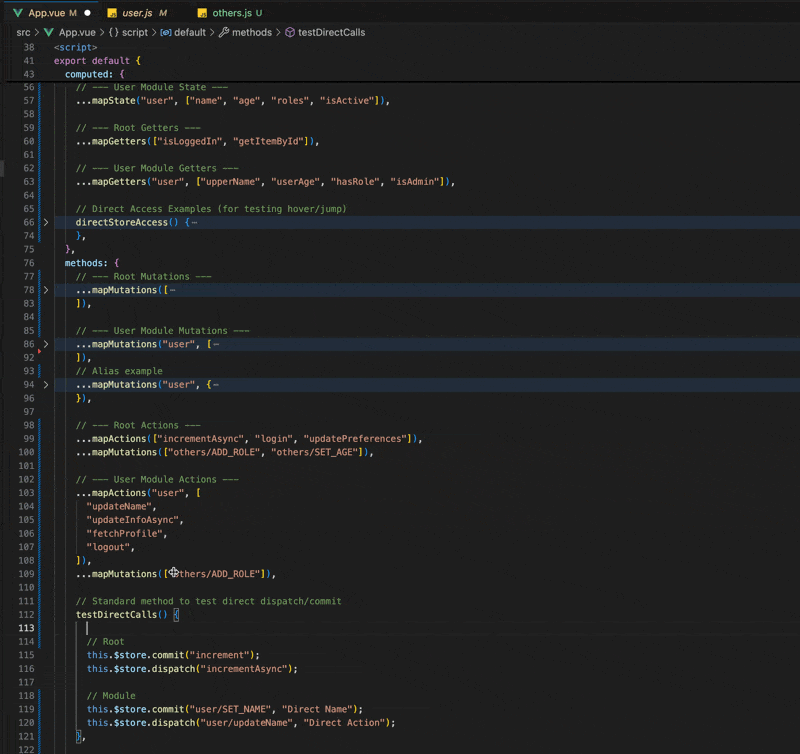Click "upperName" string on line 63
The image size is (800, 754).
[231, 182]
